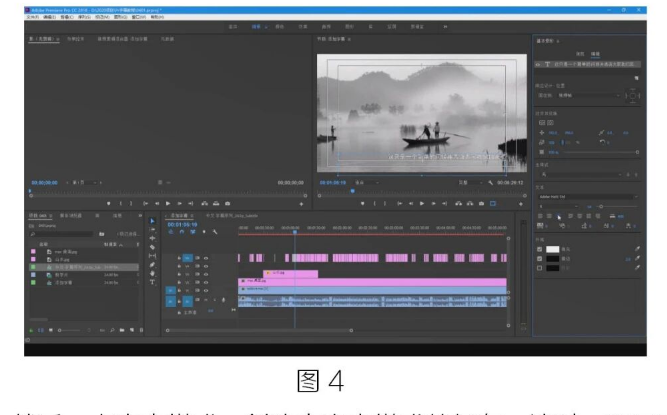This screenshot has height=415, width=667.
Task: Select the Type (T) tool in toolbox
Action: [152, 283]
